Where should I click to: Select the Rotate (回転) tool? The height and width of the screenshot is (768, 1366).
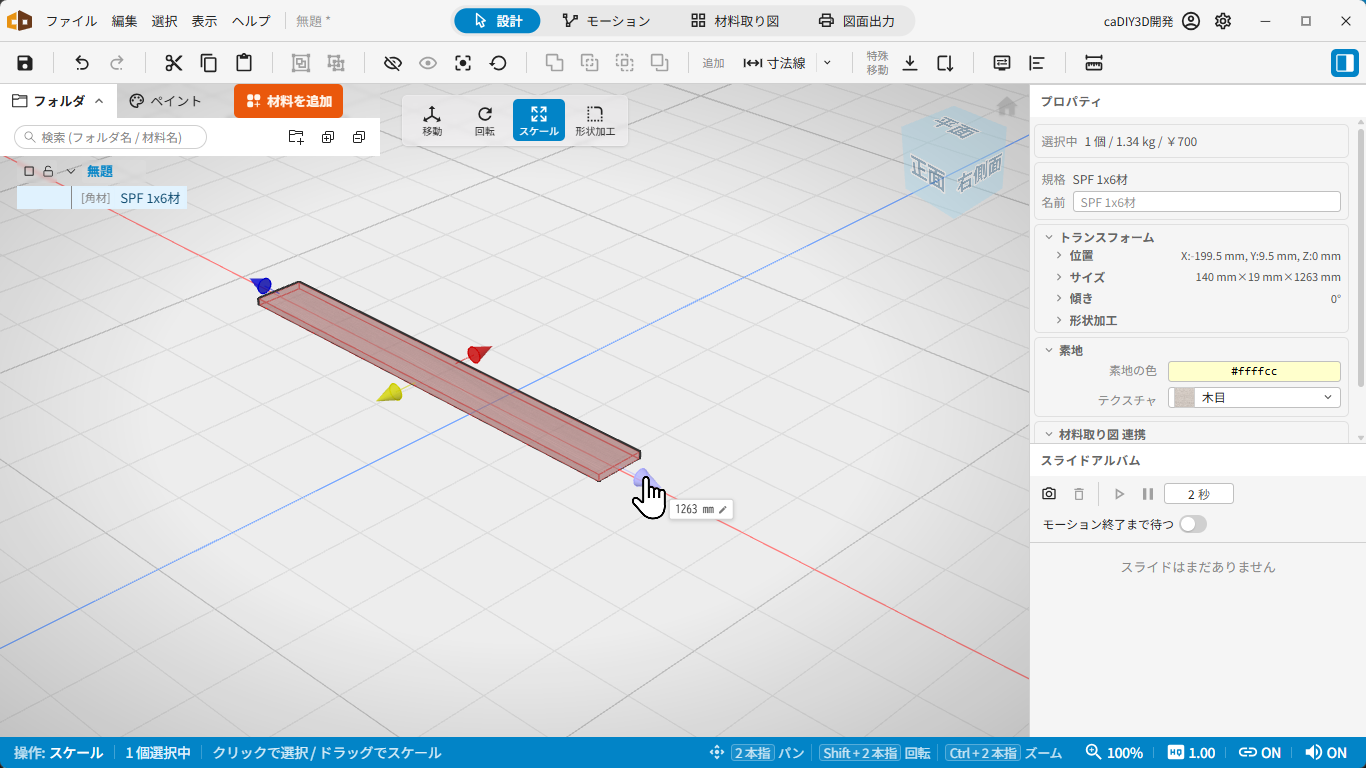pos(485,120)
